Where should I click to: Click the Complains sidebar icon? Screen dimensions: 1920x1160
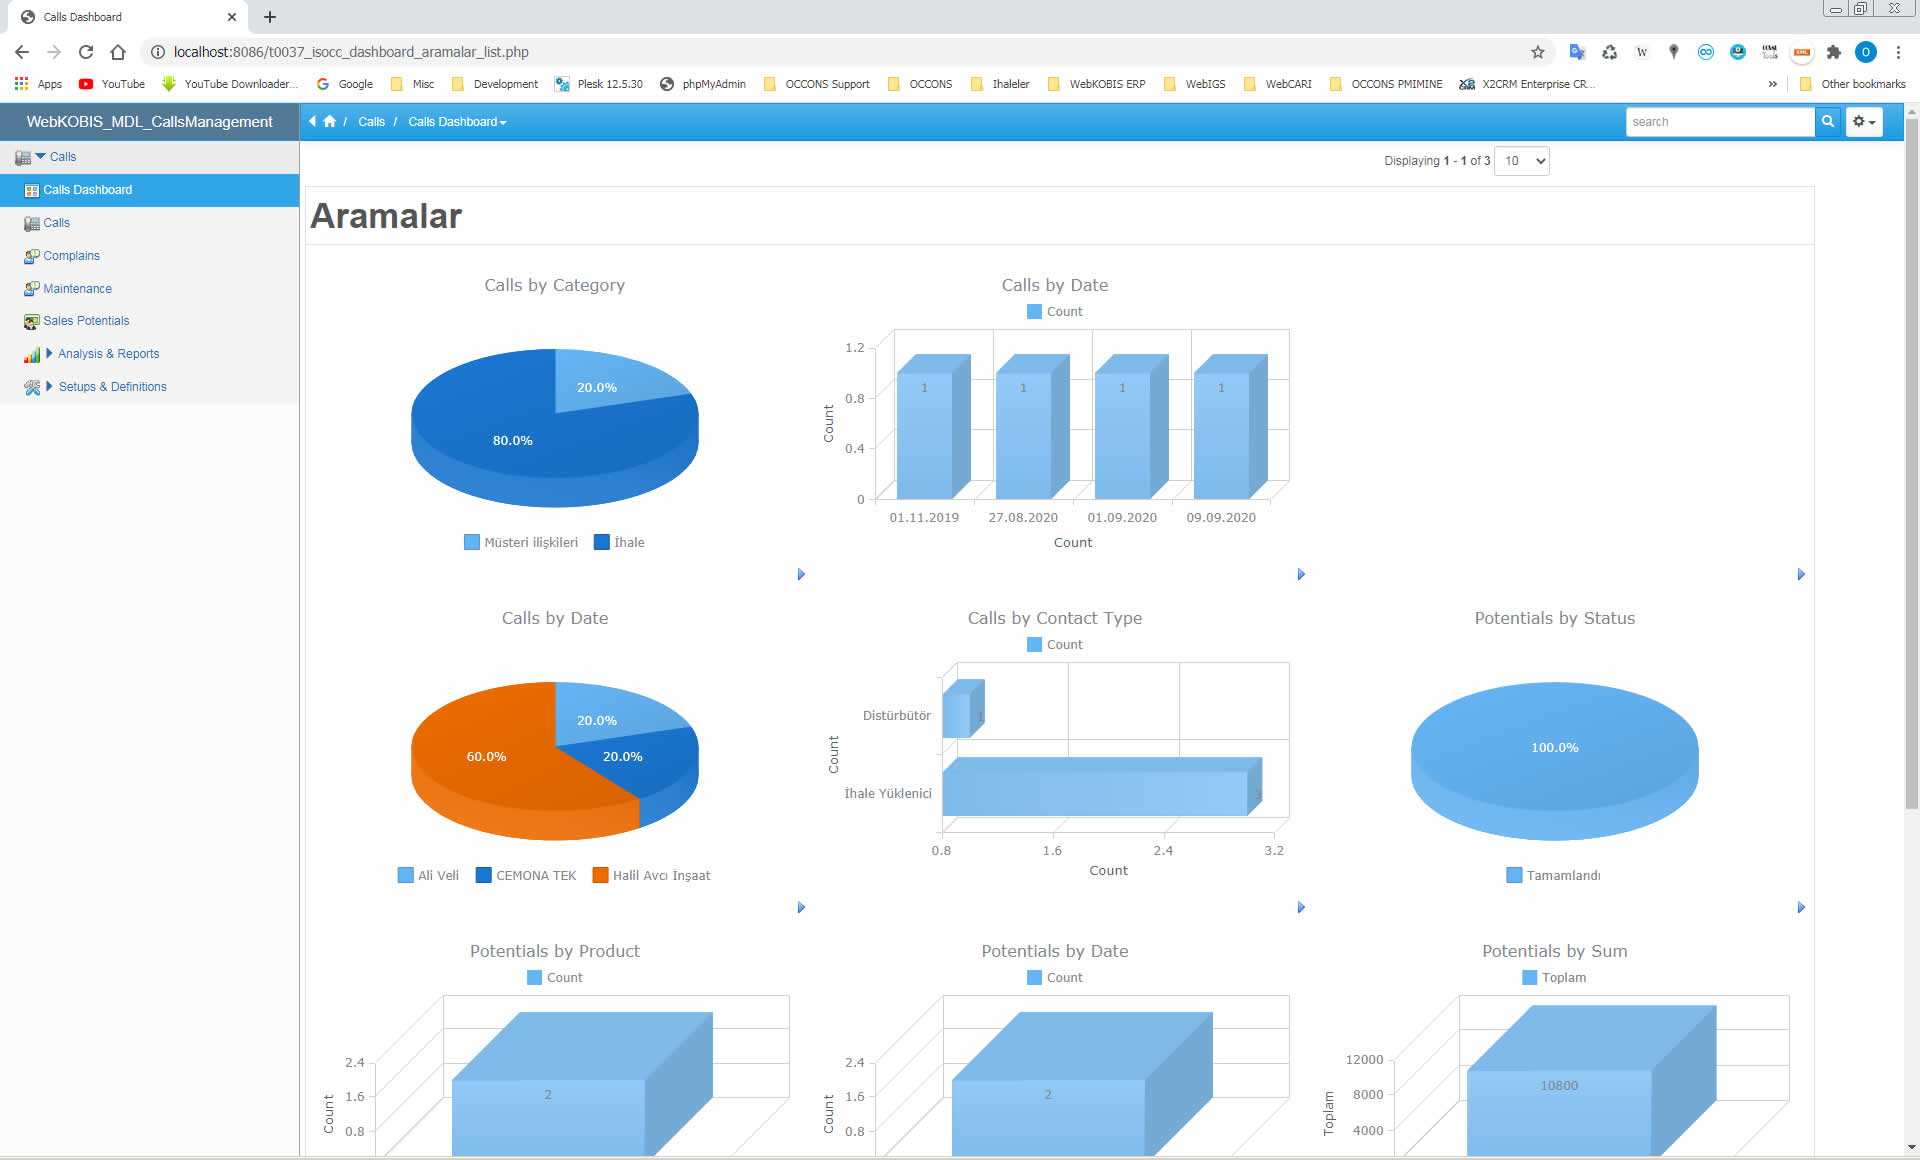[32, 256]
